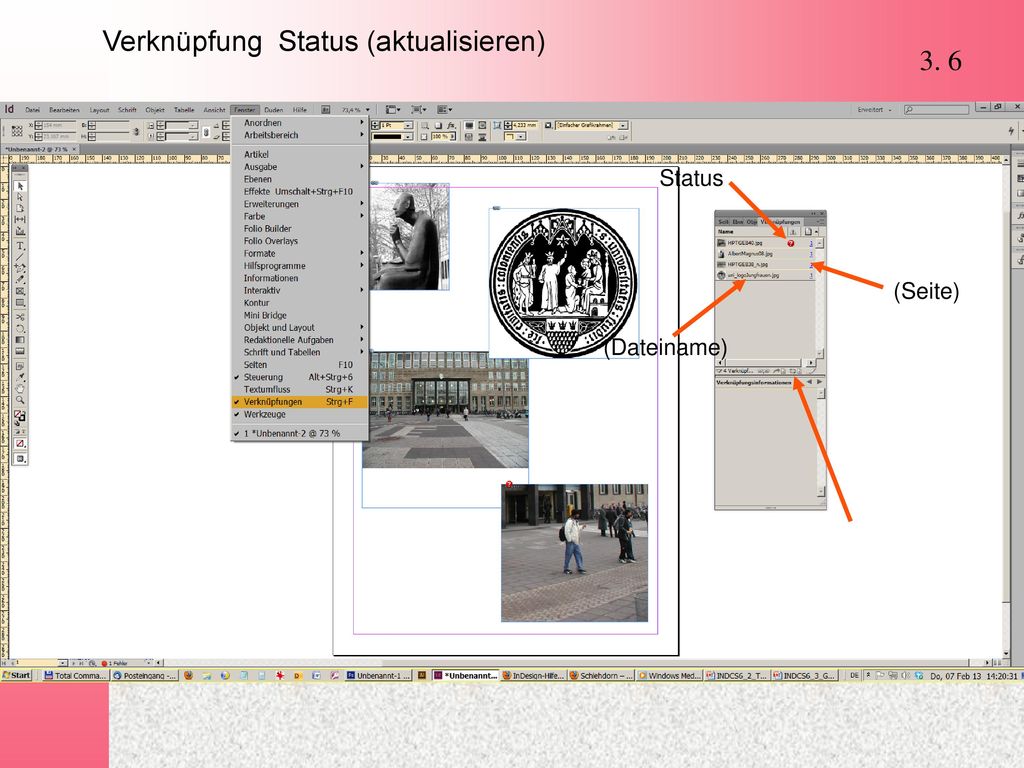Select the Hand tool
Image resolution: width=1024 pixels, height=768 pixels.
click(20, 389)
